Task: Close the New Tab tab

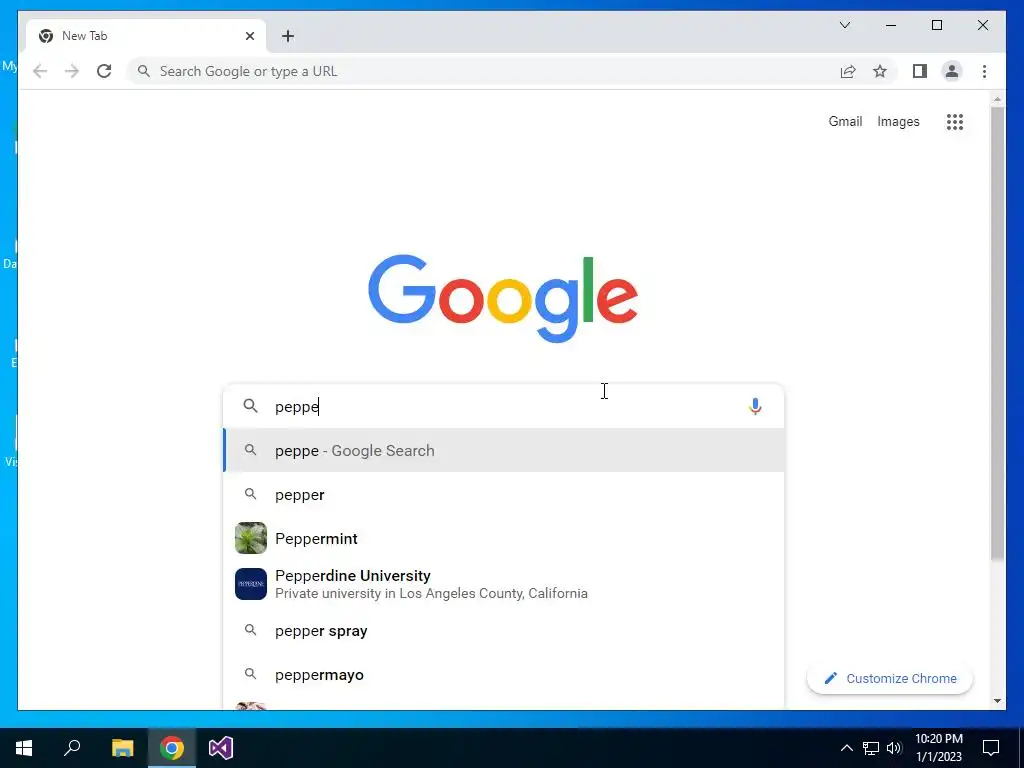Action: point(249,36)
